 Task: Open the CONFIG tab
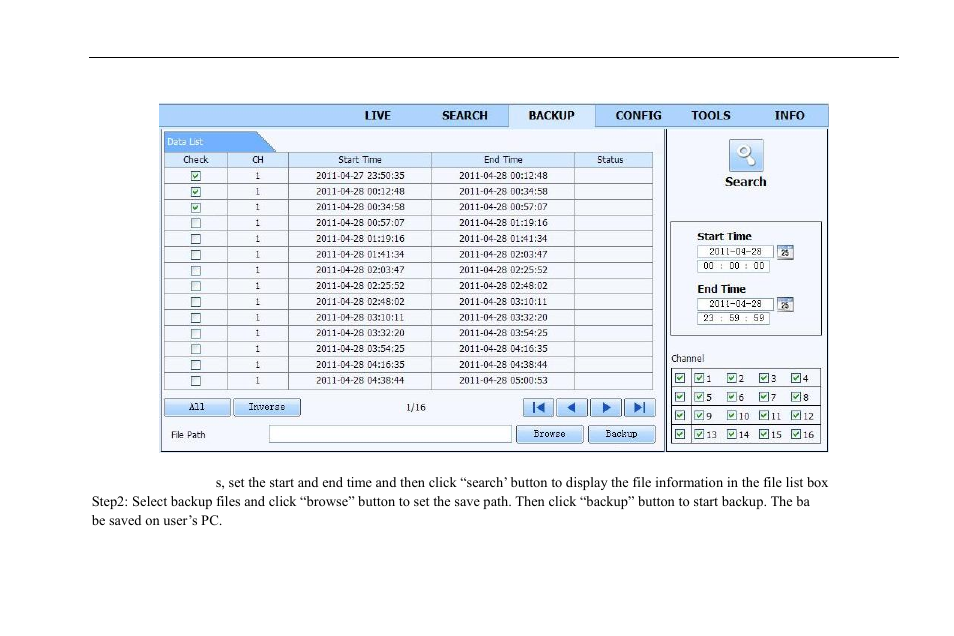pos(638,116)
